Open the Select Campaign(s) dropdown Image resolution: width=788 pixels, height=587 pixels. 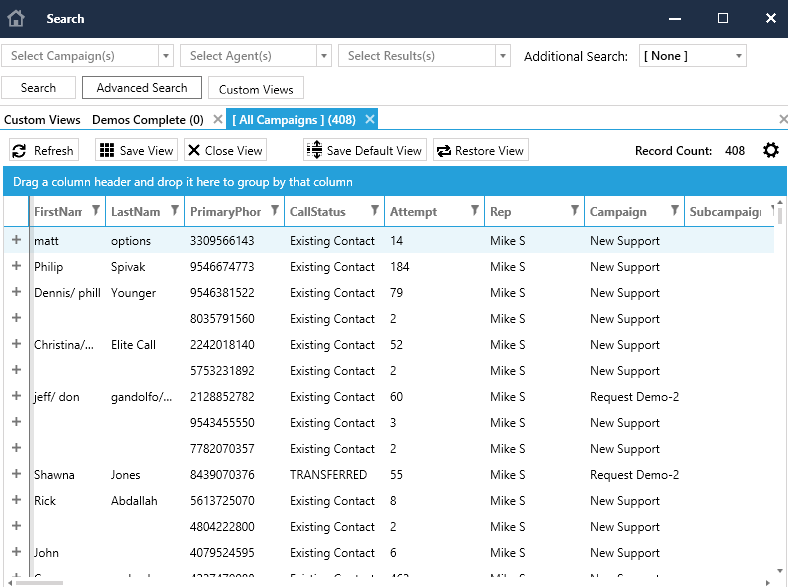[x=166, y=56]
